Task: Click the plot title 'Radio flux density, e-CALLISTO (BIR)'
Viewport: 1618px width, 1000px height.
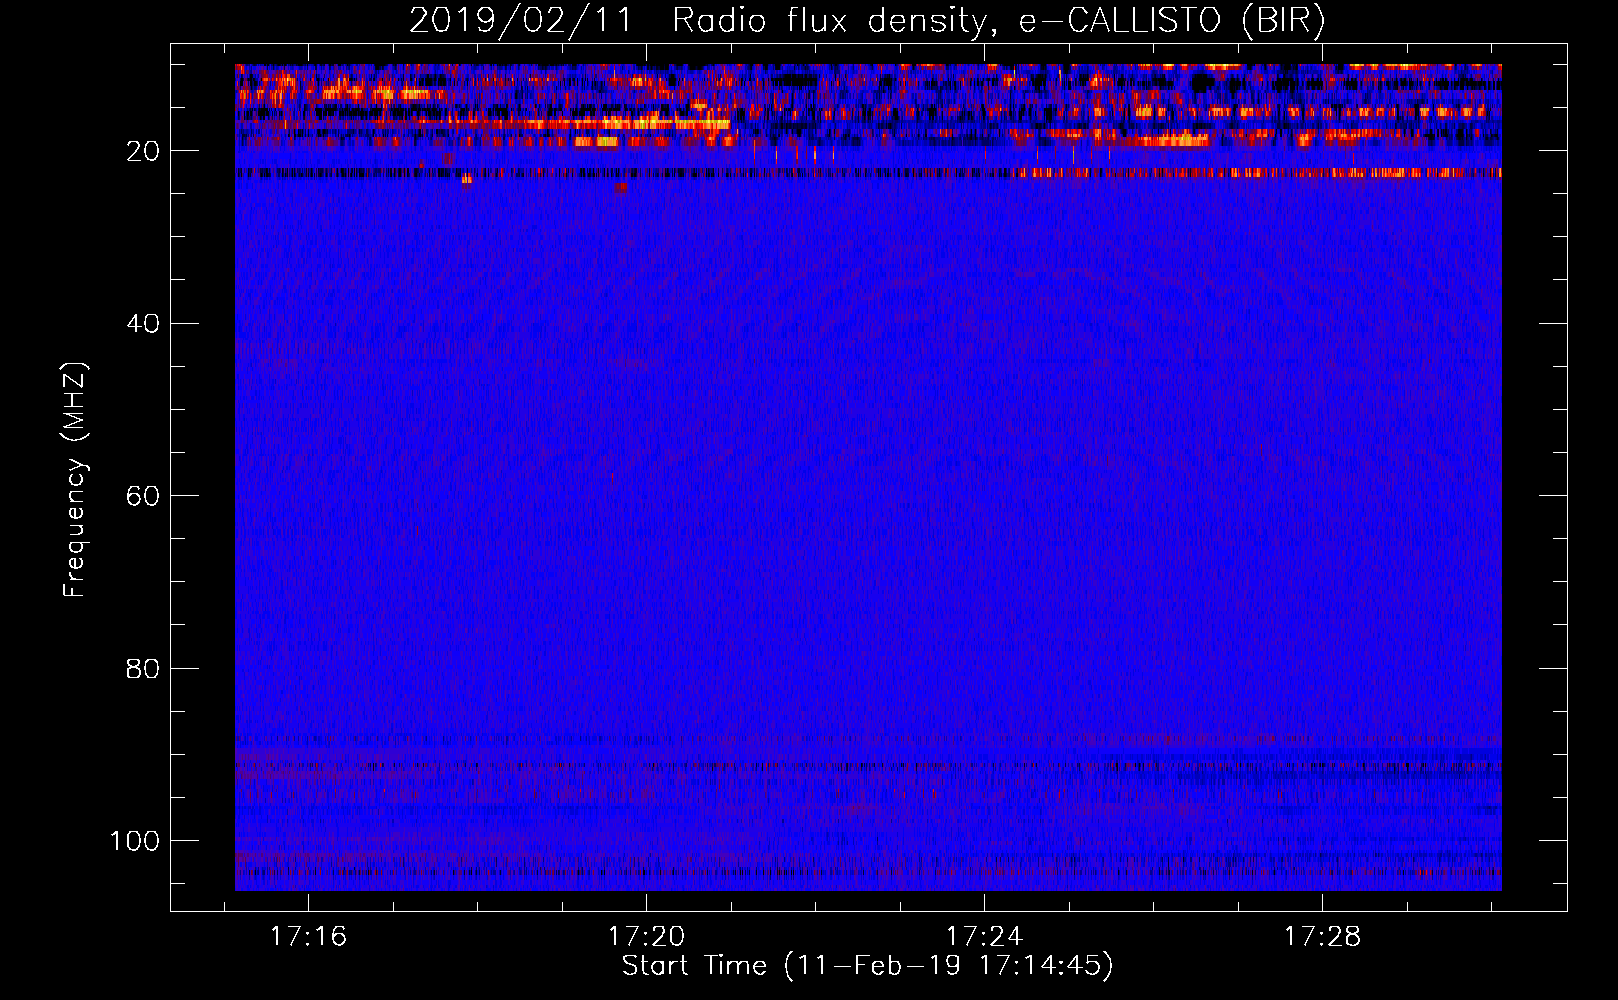Action: (998, 21)
